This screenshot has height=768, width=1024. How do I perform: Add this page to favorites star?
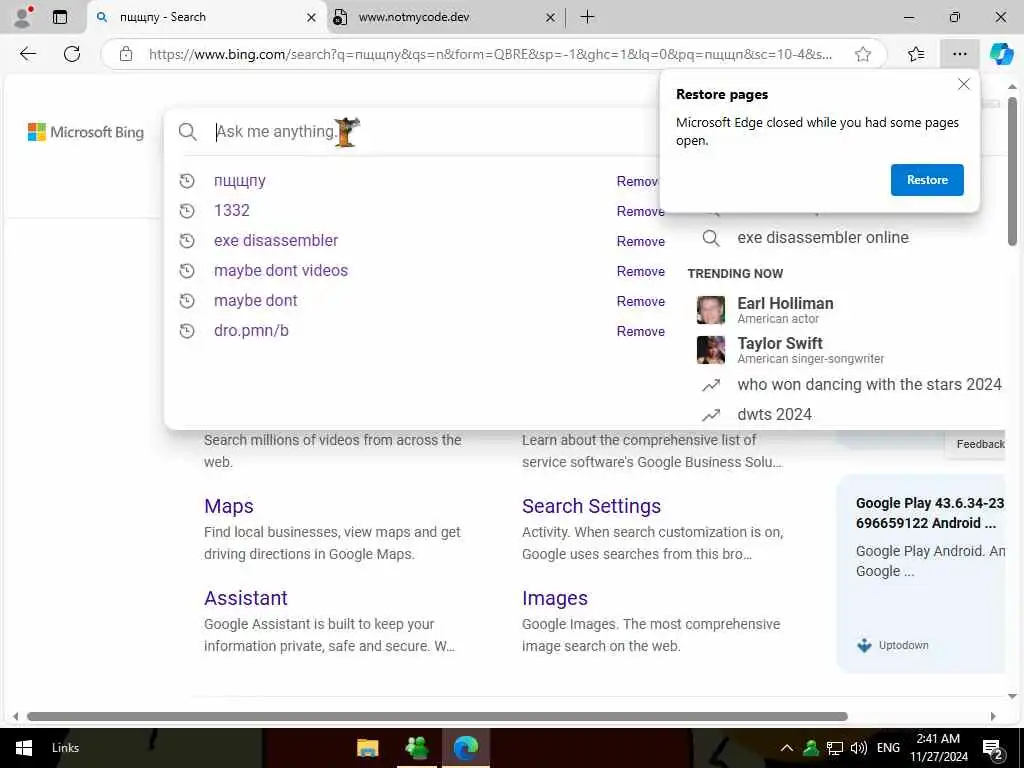pyautogui.click(x=863, y=54)
